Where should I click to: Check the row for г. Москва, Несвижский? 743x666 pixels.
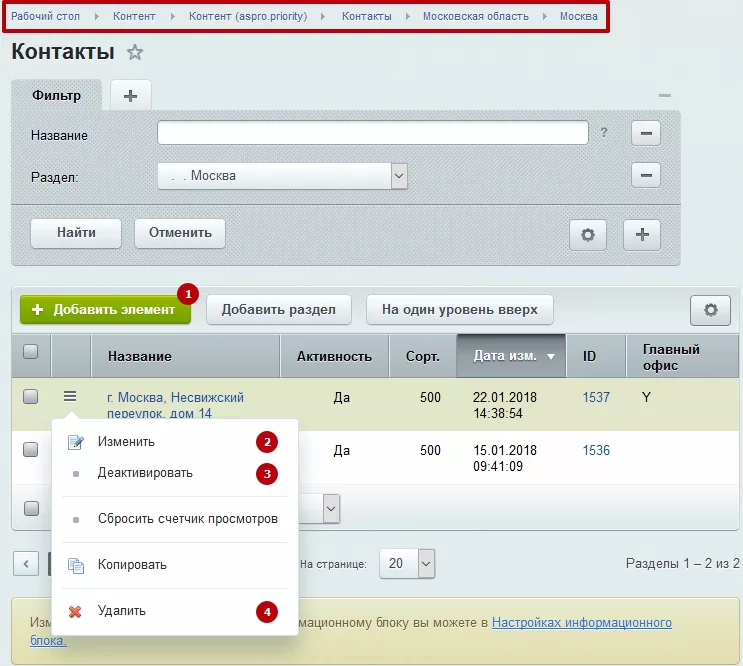coord(31,396)
